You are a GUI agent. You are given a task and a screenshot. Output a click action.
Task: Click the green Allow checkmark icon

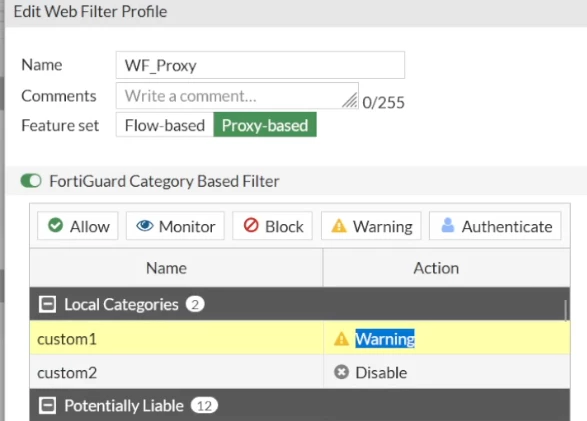55,226
